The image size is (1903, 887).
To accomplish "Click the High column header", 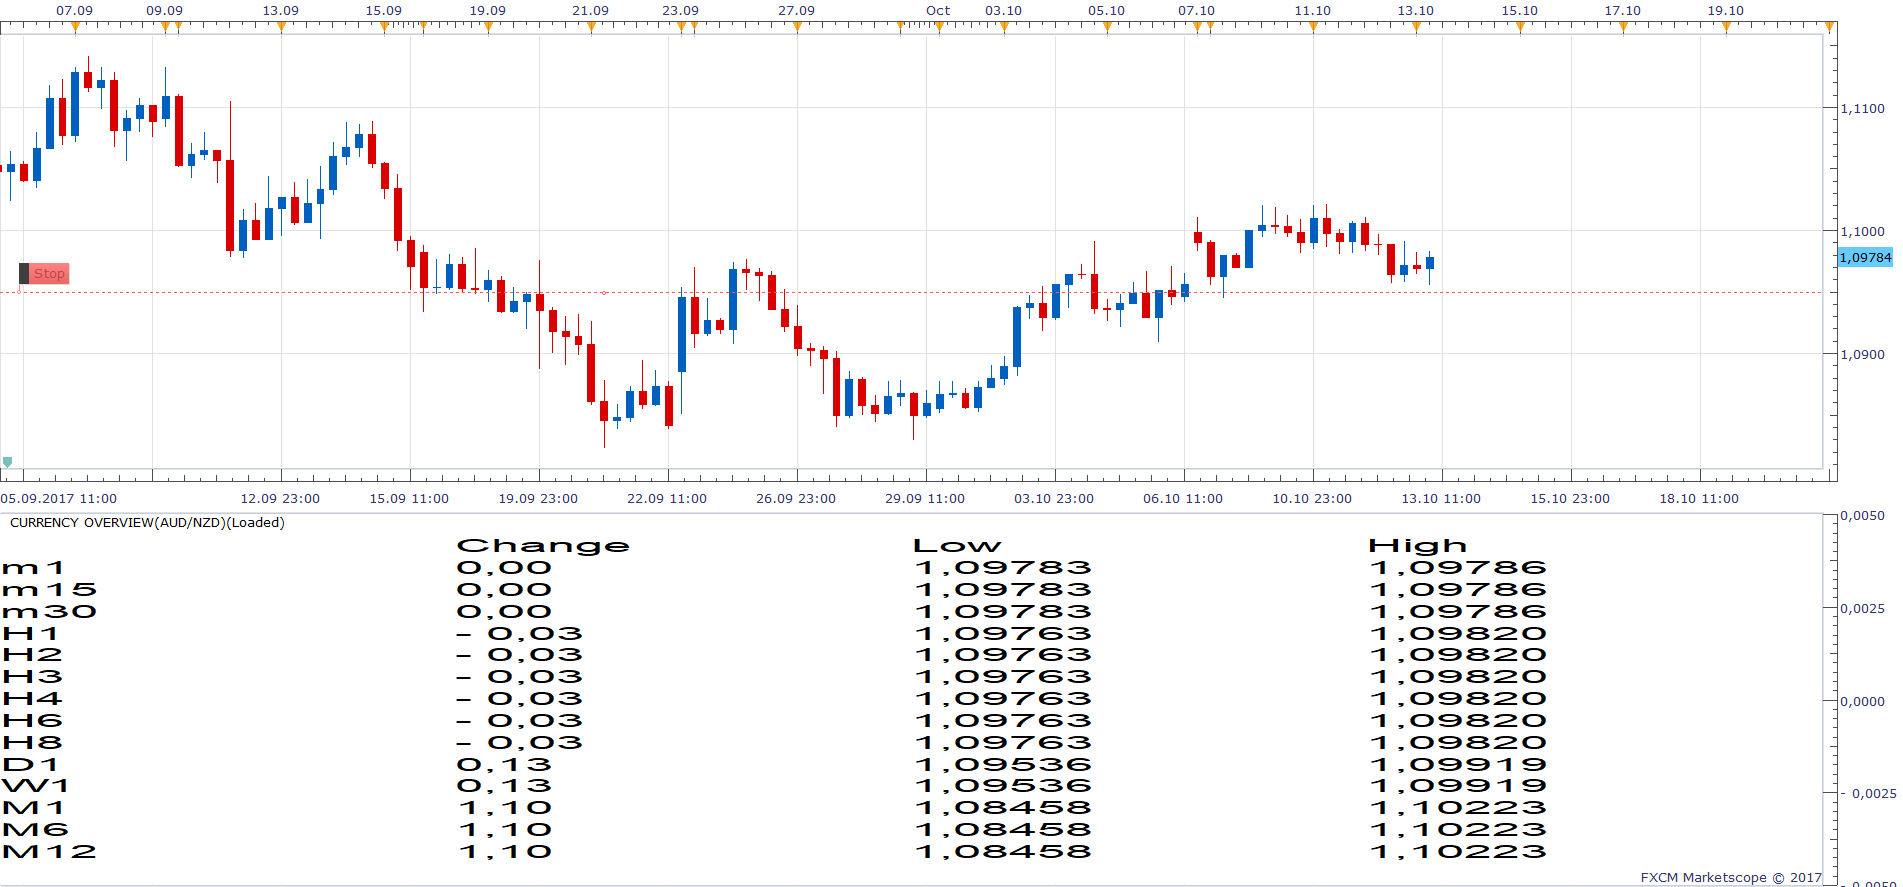I will pos(1418,546).
